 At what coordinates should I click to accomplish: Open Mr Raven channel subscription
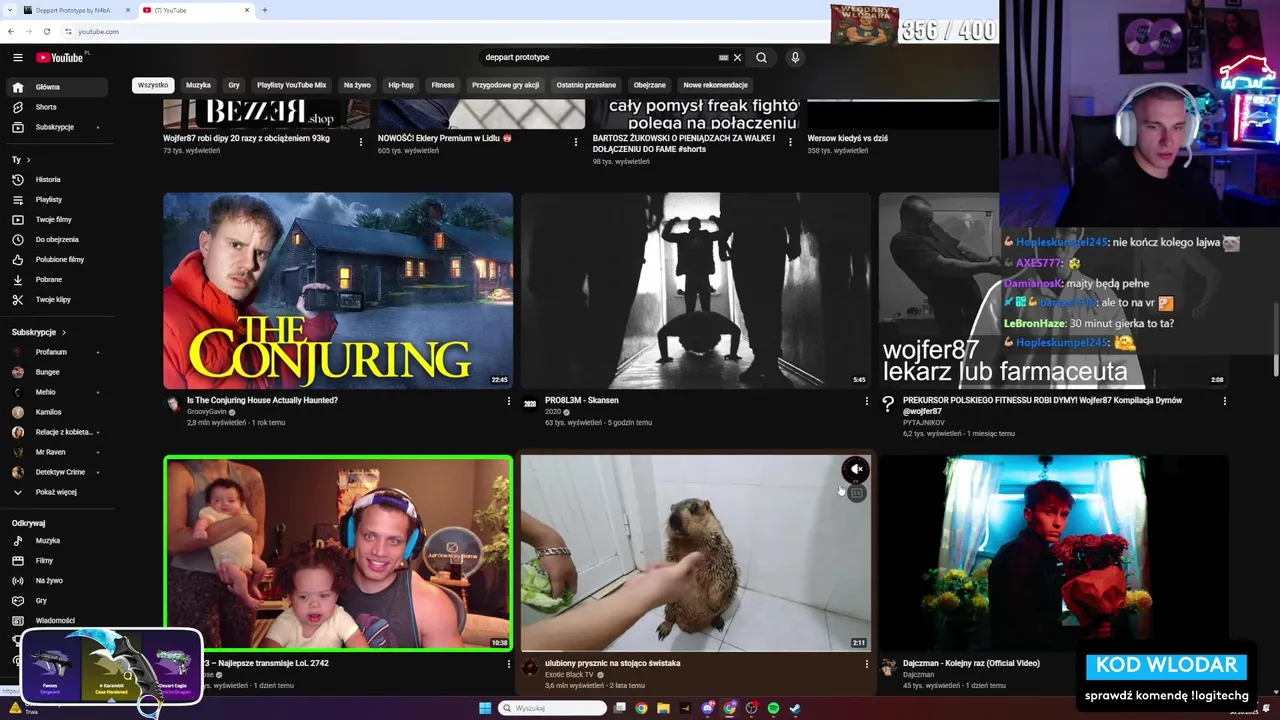click(x=58, y=452)
